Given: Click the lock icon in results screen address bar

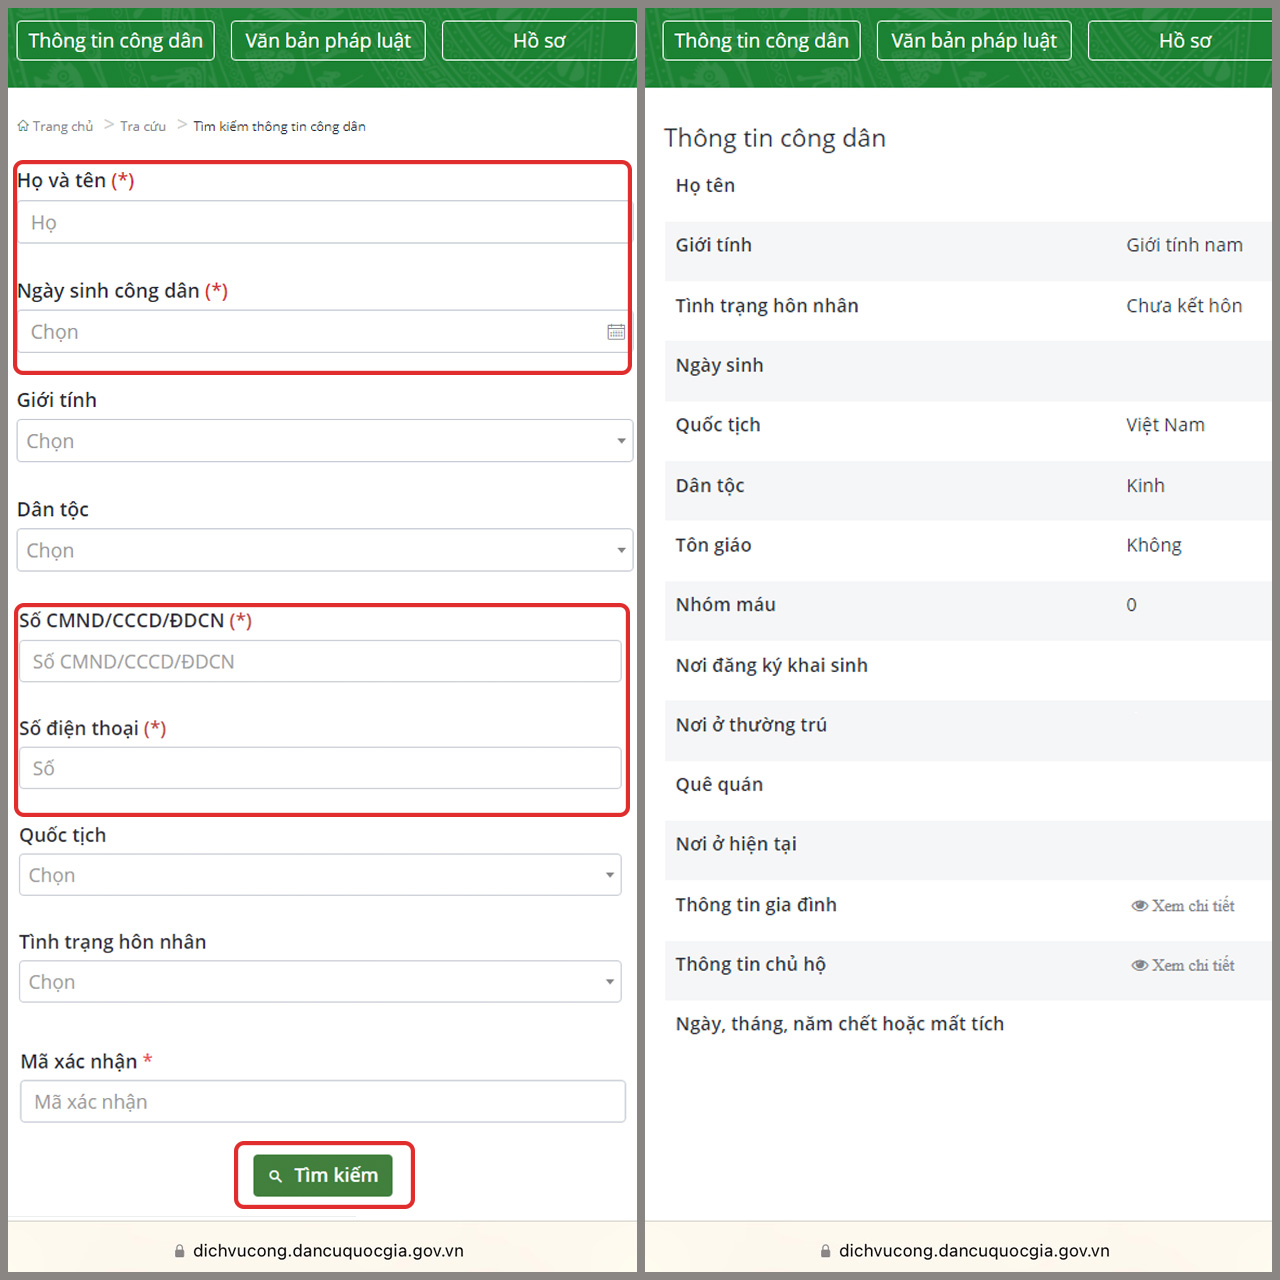Looking at the screenshot, I should (826, 1251).
